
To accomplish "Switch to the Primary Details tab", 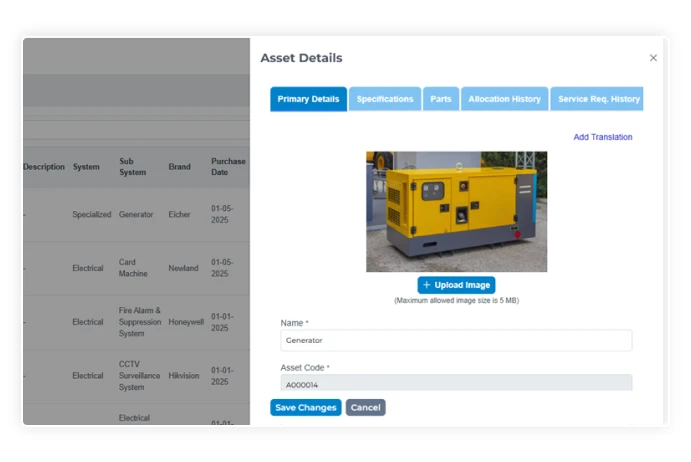I will (x=308, y=99).
